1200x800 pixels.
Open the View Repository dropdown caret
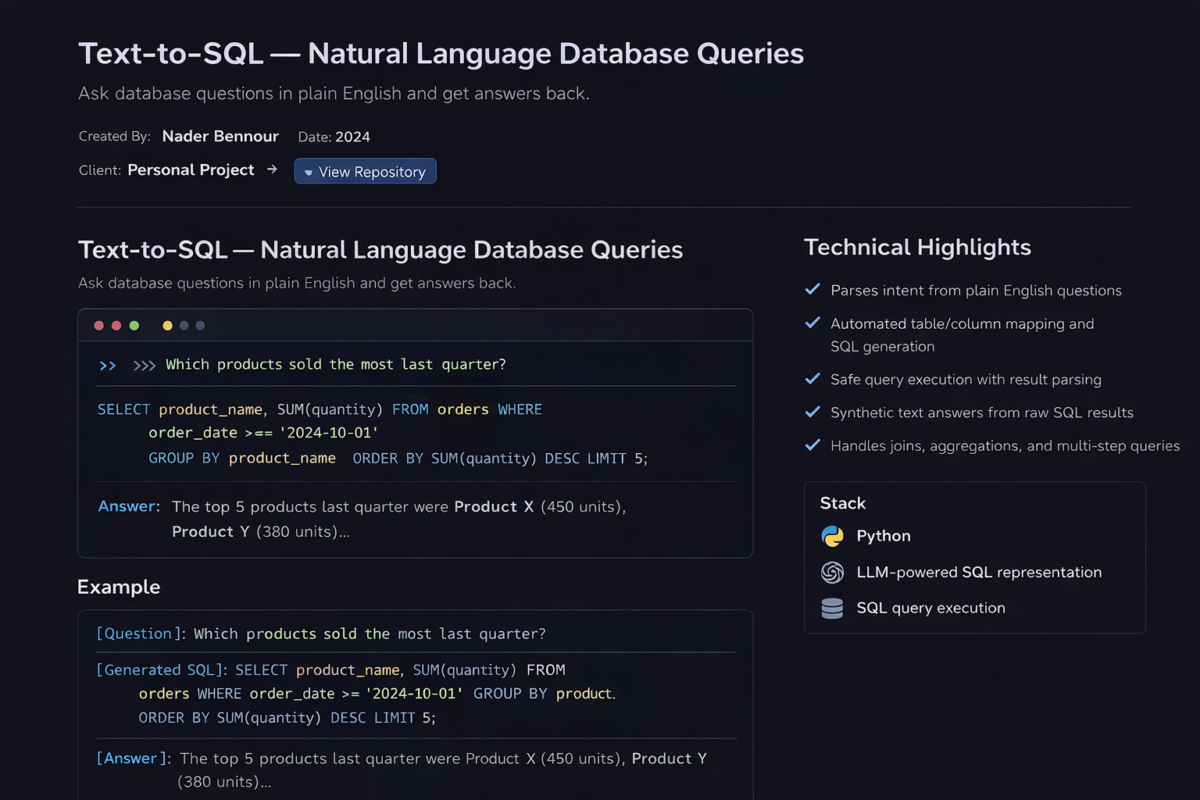click(307, 171)
